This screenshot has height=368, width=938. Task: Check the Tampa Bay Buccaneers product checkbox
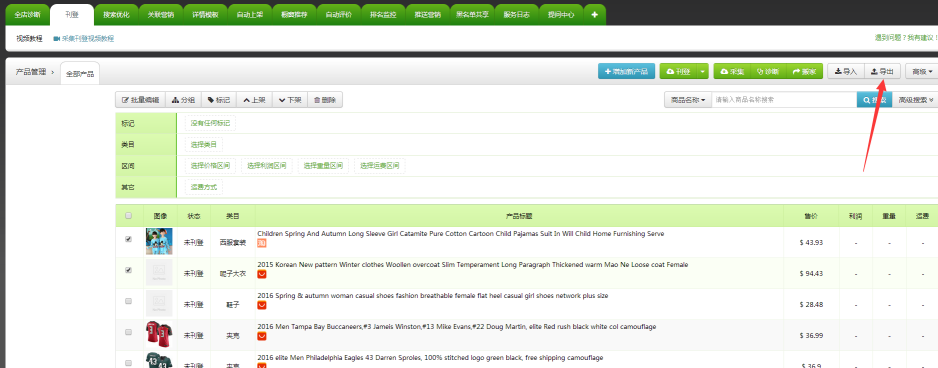tap(129, 332)
